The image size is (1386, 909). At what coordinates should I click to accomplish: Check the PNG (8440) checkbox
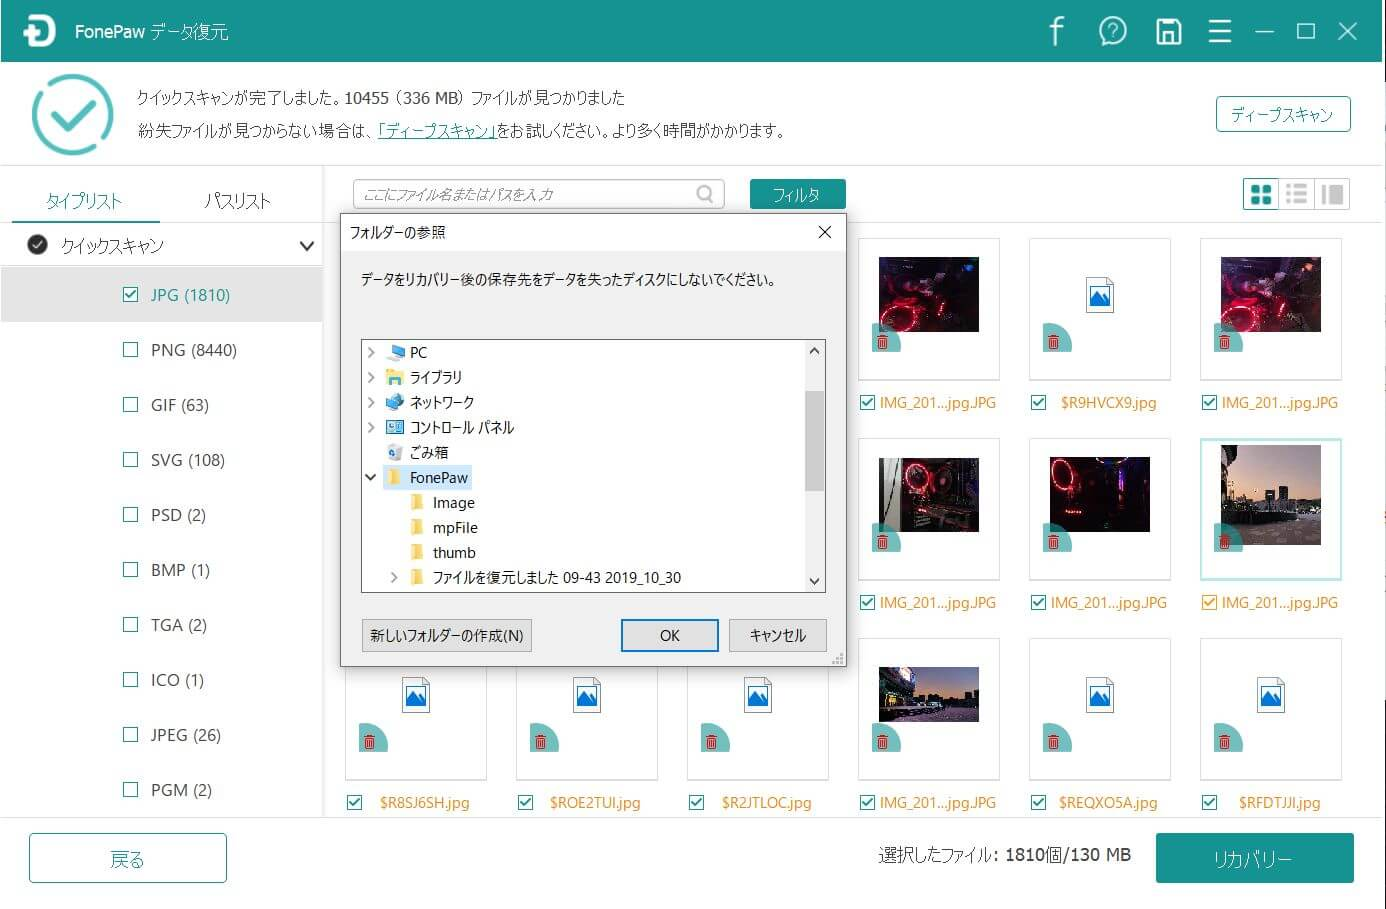pos(130,349)
